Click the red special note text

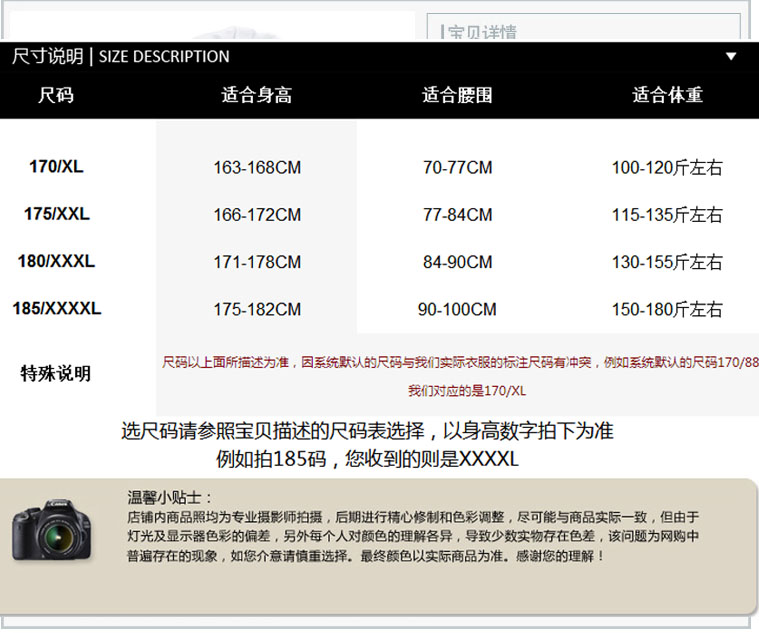(x=460, y=362)
